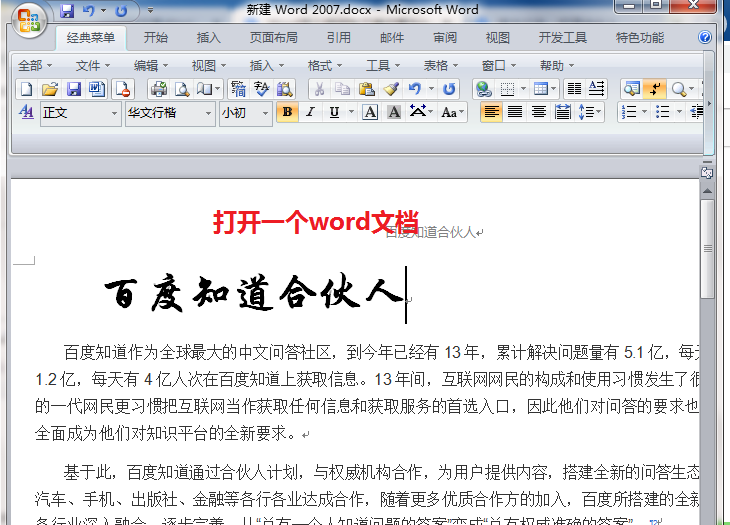This screenshot has width=730, height=525.
Task: Open the 开发工具 ribbon tab
Action: [562, 38]
